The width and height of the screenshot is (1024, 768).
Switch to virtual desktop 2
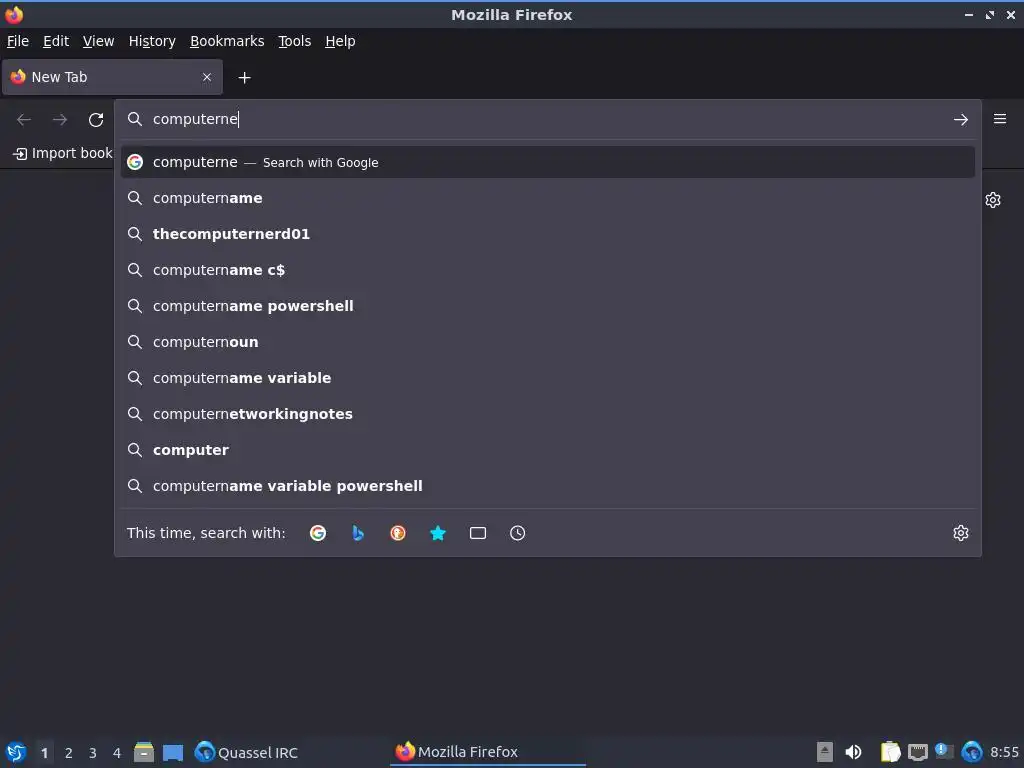point(69,753)
